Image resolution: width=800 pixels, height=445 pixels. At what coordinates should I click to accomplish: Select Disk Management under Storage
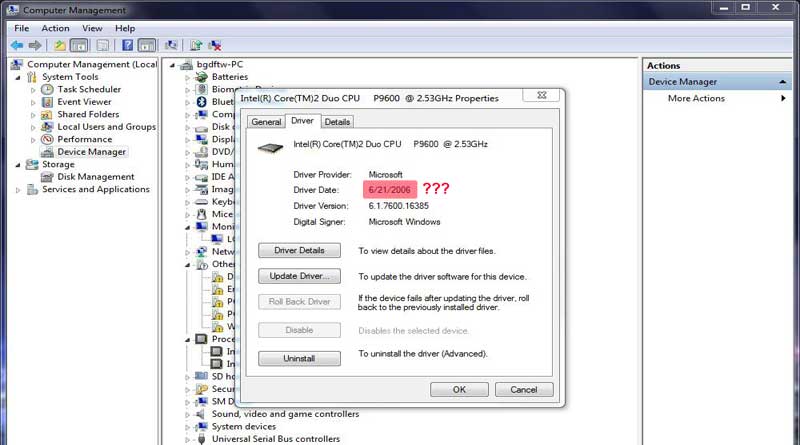coord(95,177)
